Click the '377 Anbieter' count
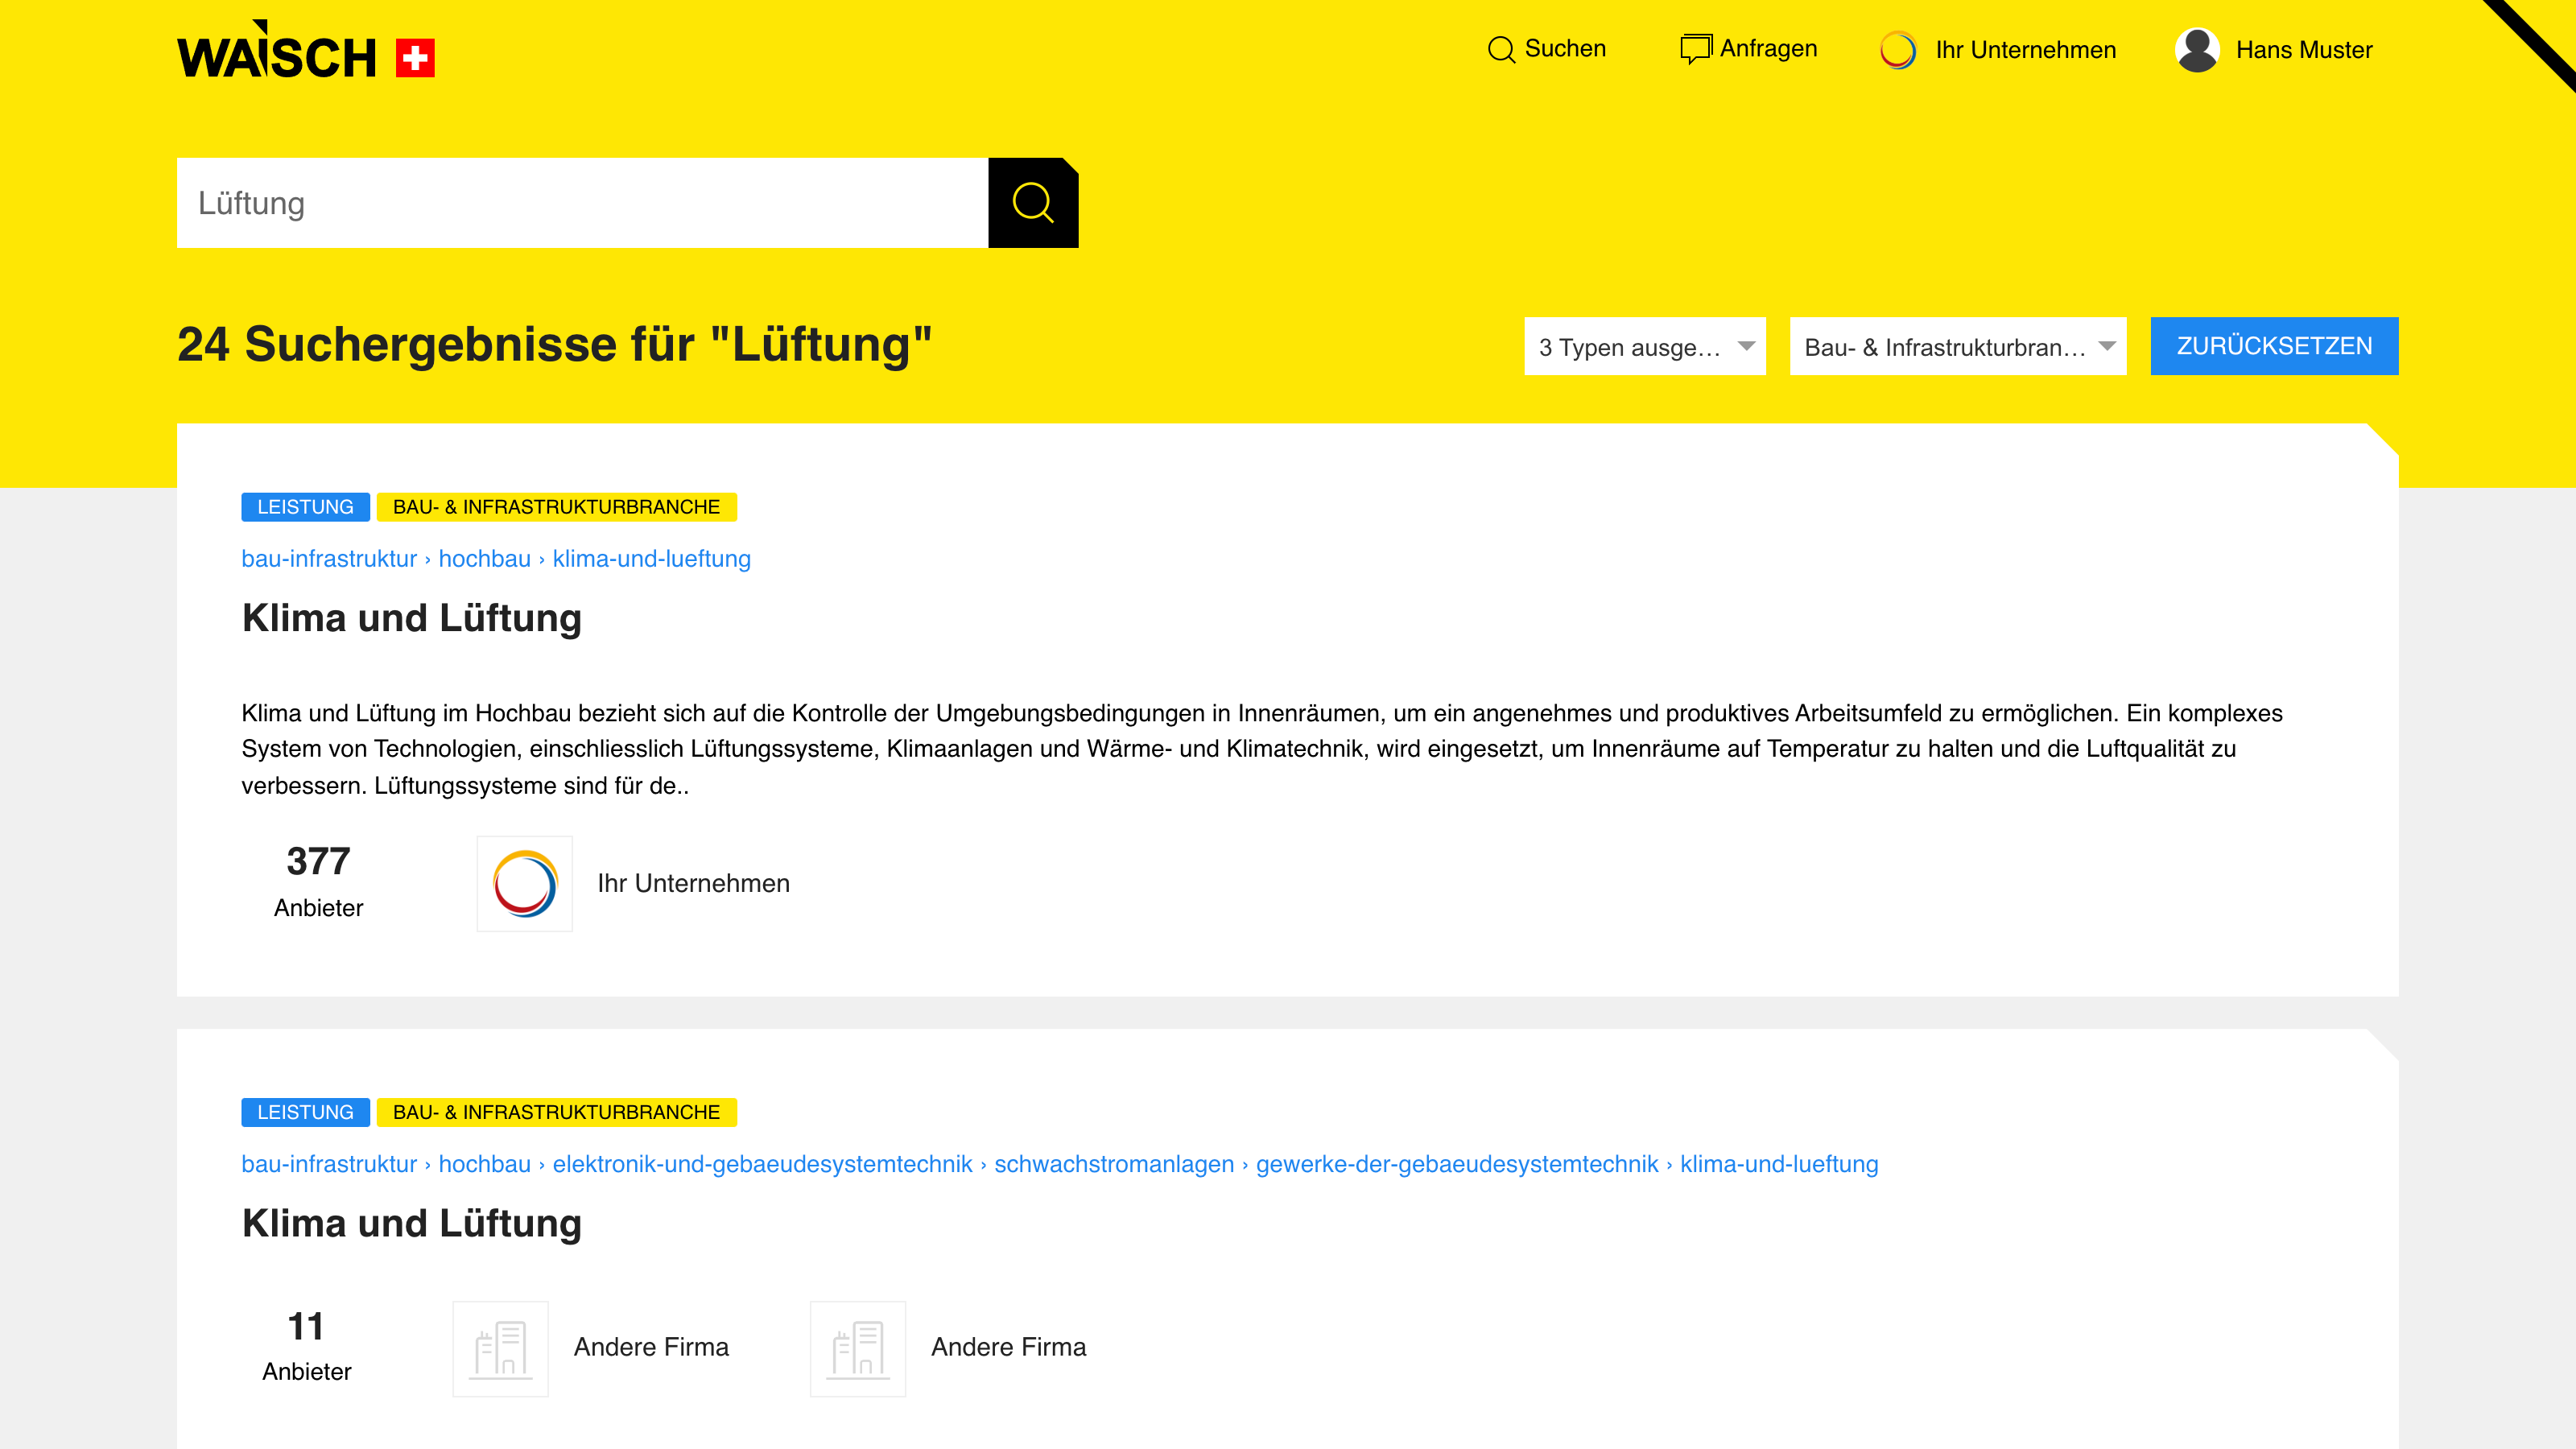The image size is (2576, 1449). coord(318,881)
